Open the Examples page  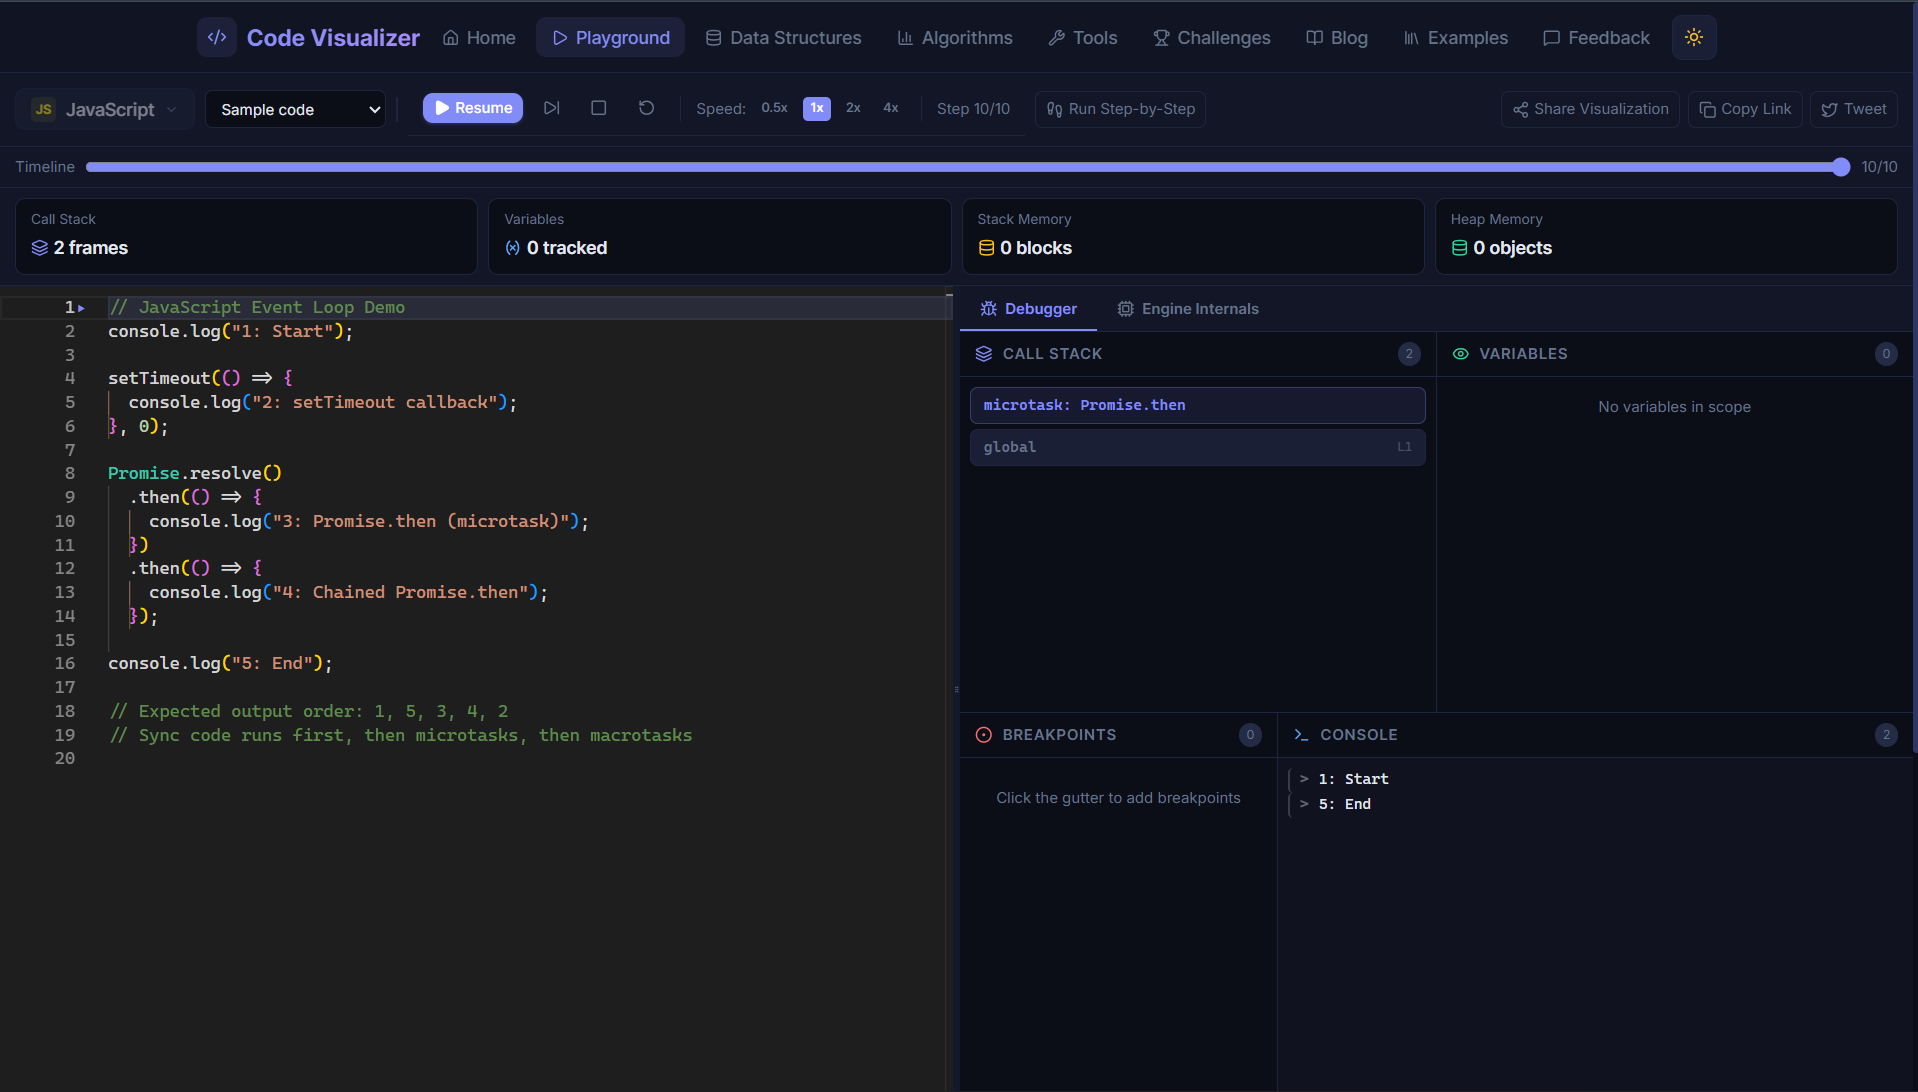(1456, 37)
